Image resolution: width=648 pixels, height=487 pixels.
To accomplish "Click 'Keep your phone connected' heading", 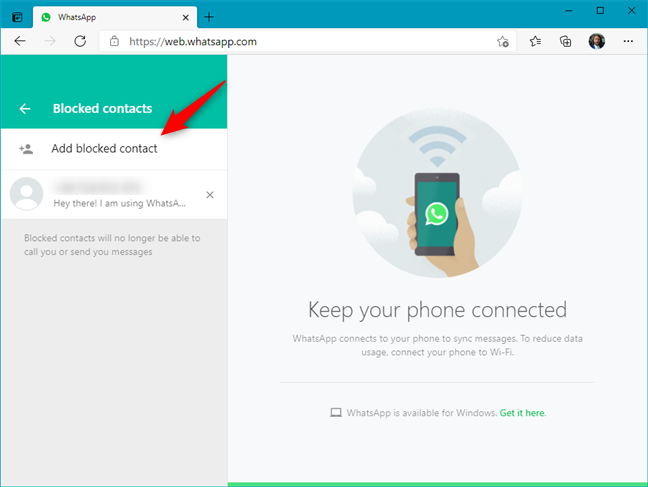I will [437, 310].
